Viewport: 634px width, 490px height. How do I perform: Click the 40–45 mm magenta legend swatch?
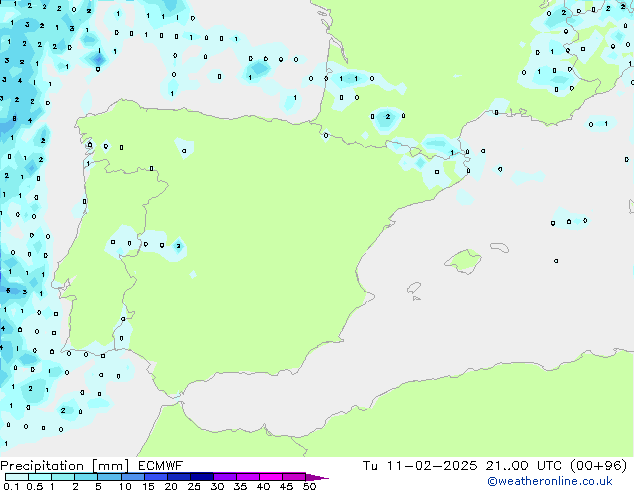pyautogui.click(x=271, y=477)
